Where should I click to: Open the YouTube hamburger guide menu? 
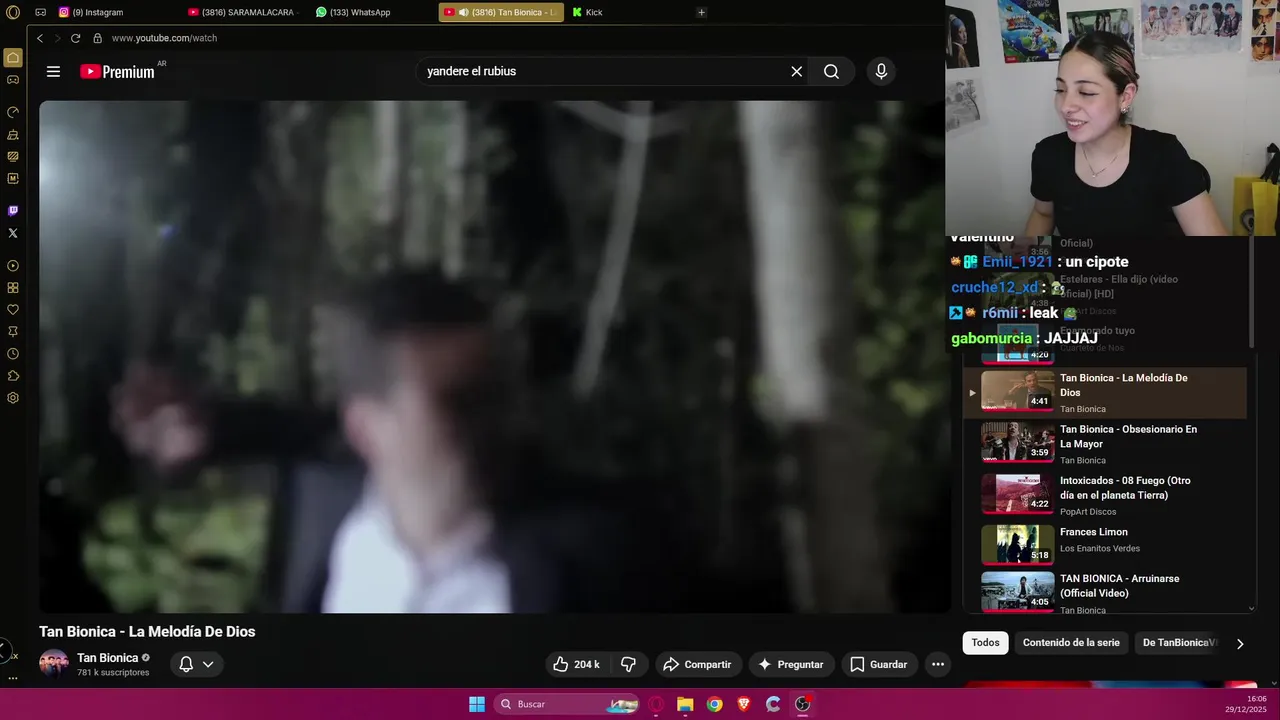tap(53, 71)
